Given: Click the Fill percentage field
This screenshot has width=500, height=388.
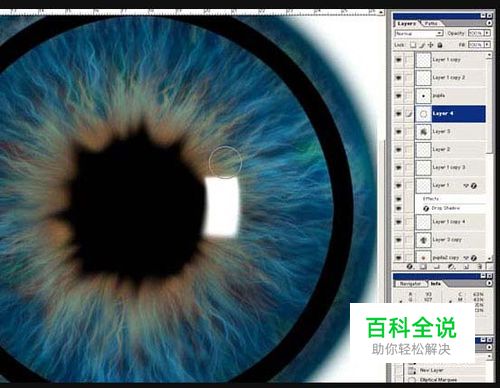Looking at the screenshot, I should tap(476, 44).
